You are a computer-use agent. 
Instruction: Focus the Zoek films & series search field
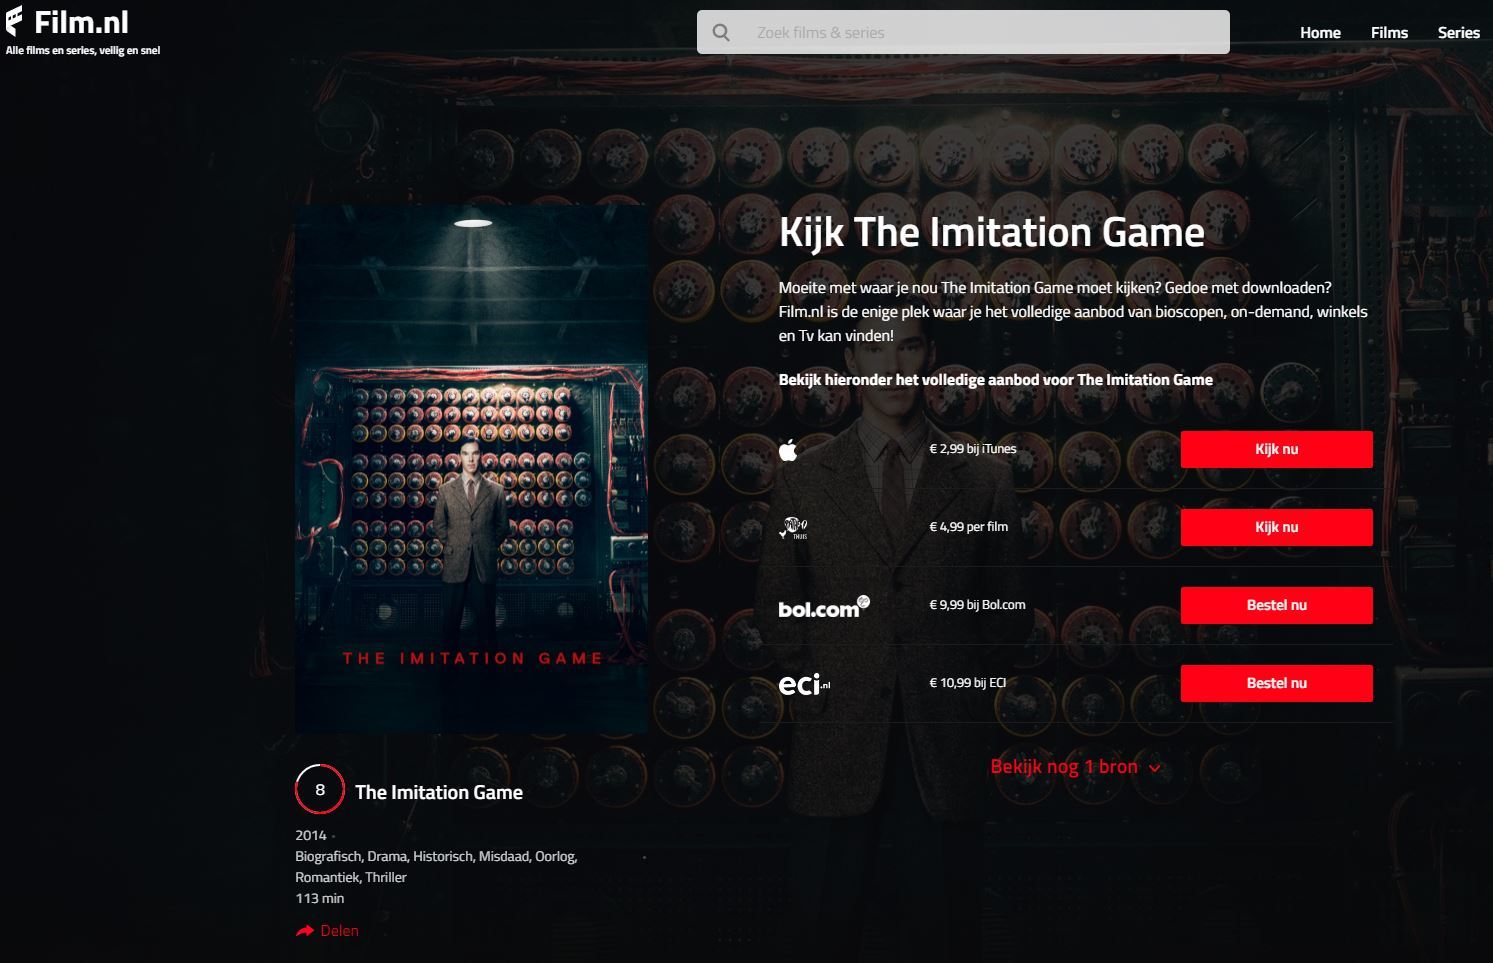click(x=963, y=32)
